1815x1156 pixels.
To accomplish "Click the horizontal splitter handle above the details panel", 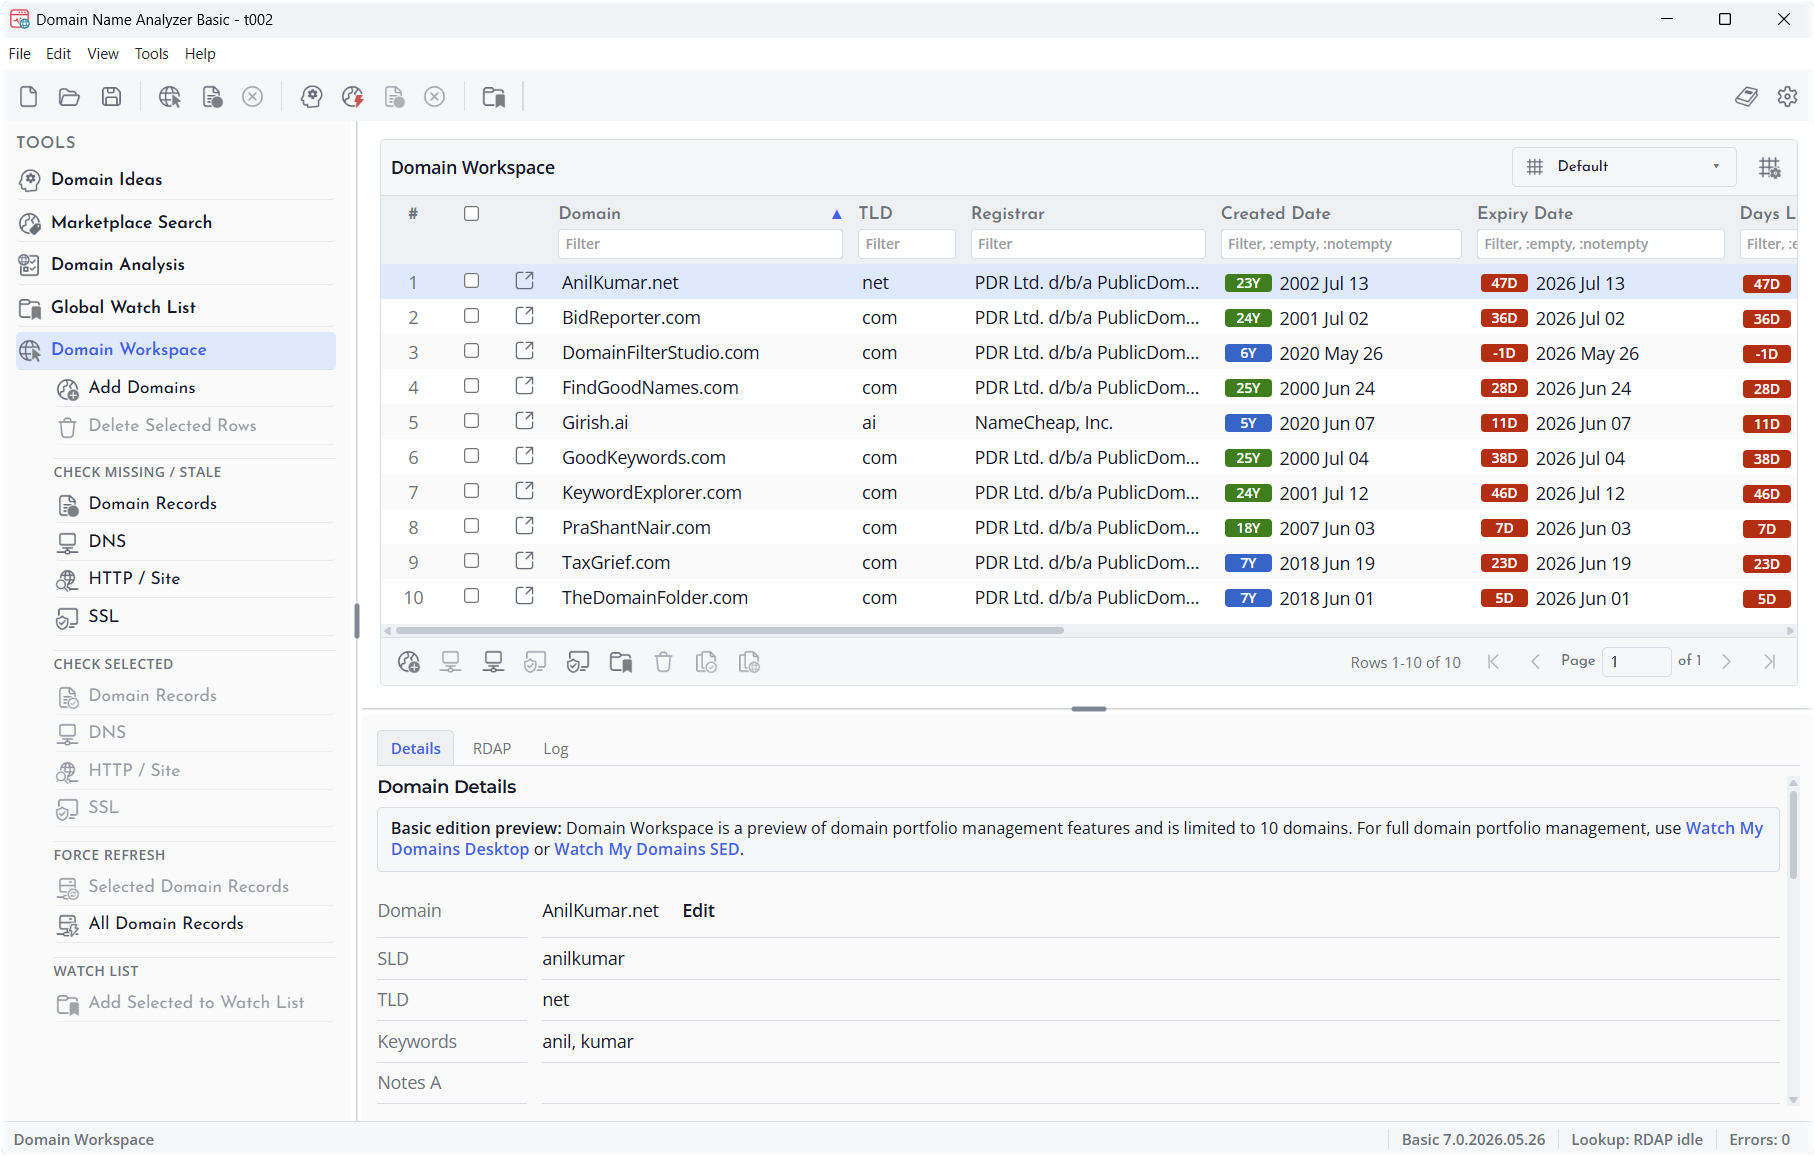I will pyautogui.click(x=1088, y=709).
